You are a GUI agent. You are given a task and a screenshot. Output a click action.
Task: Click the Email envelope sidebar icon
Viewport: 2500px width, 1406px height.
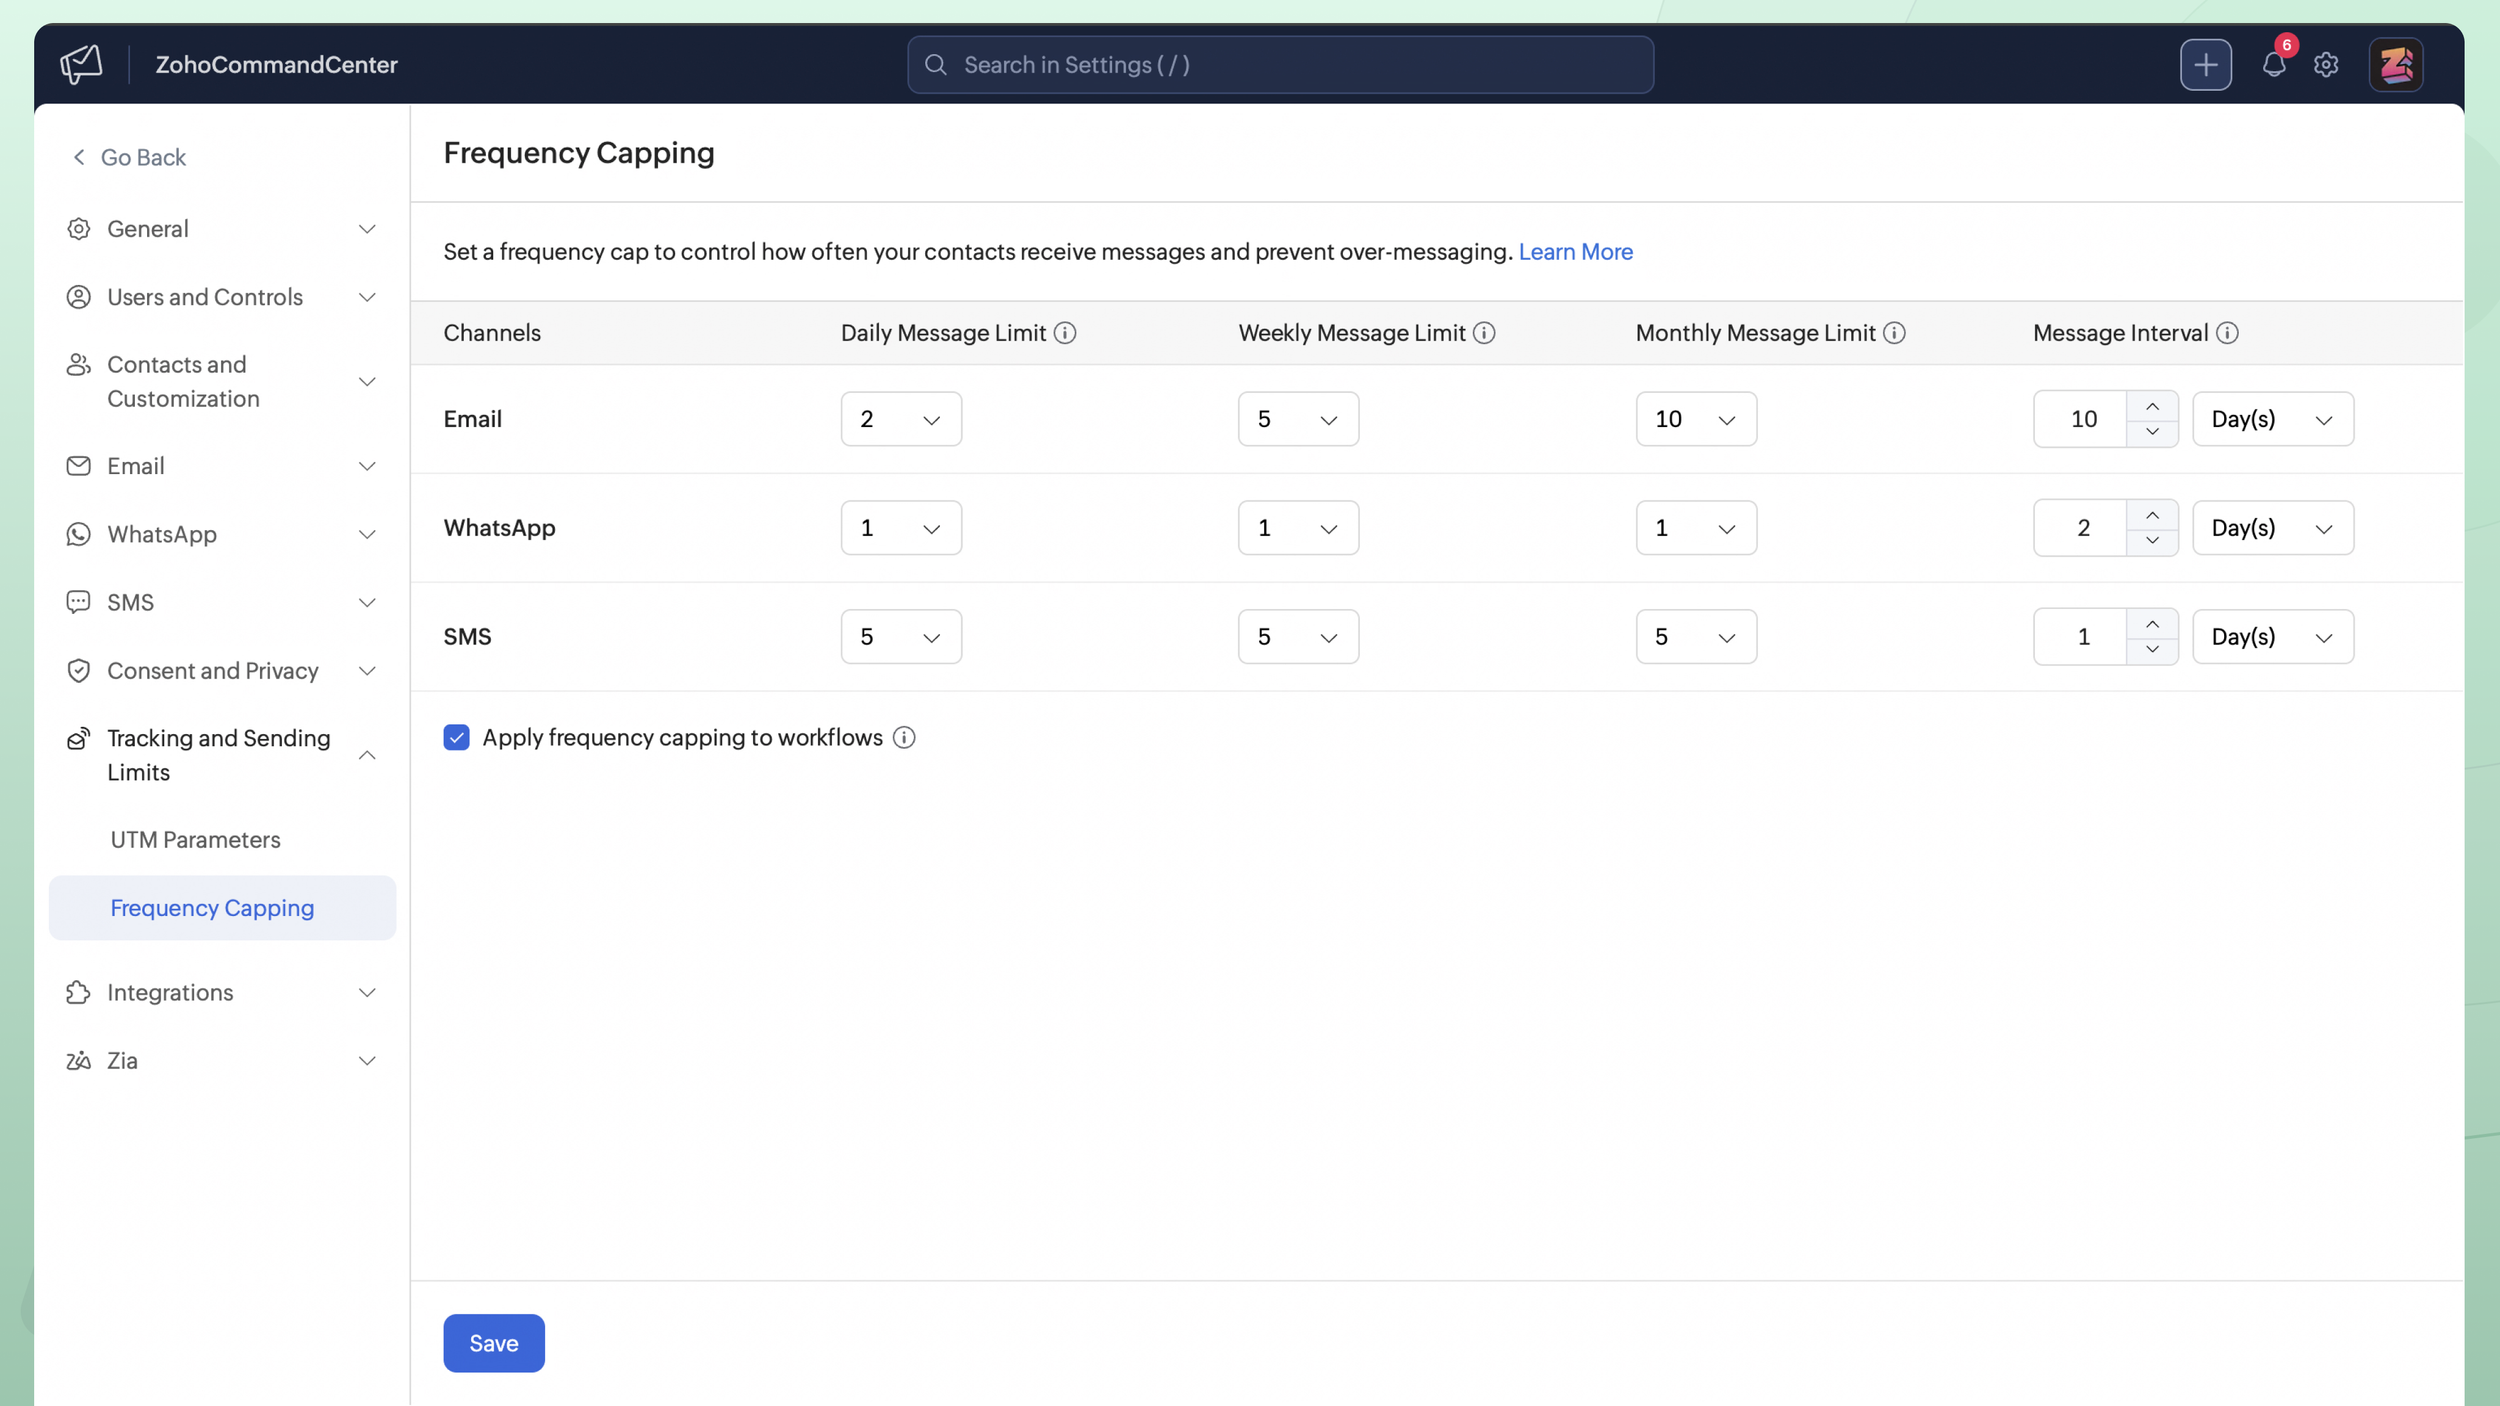[78, 466]
